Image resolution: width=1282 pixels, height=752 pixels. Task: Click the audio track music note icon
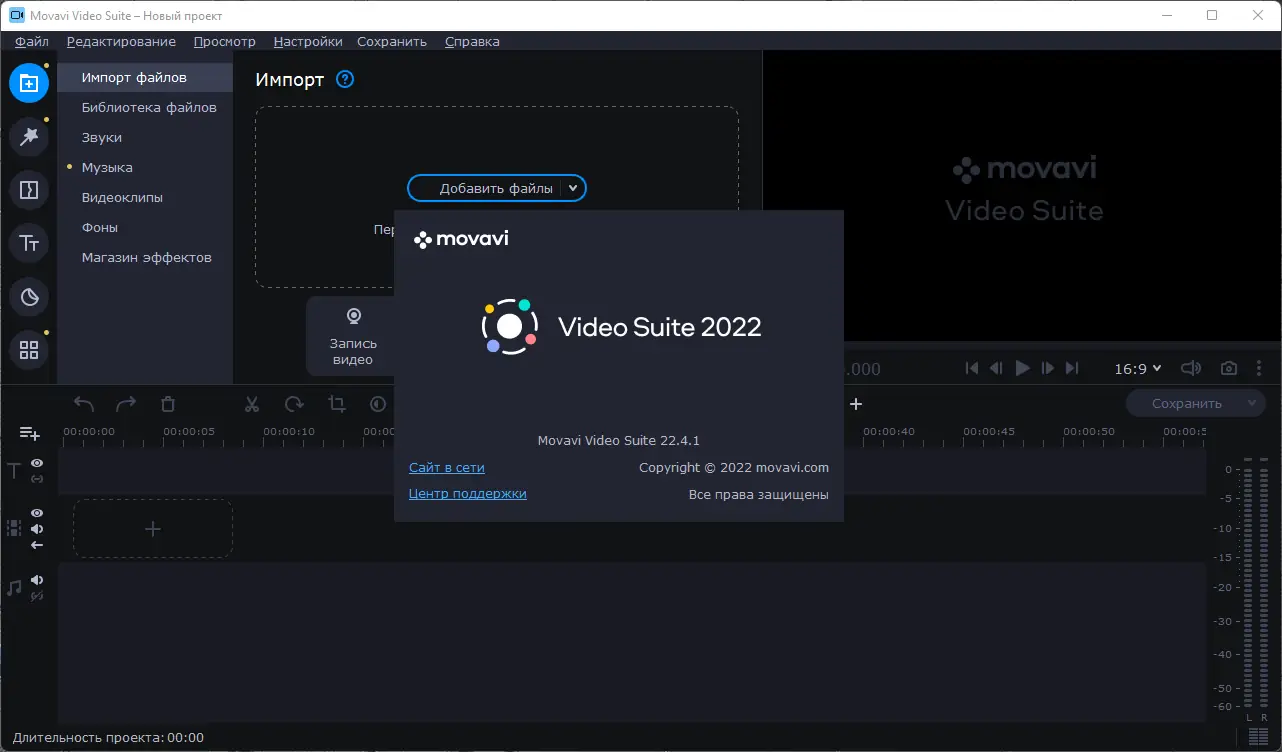[x=14, y=587]
